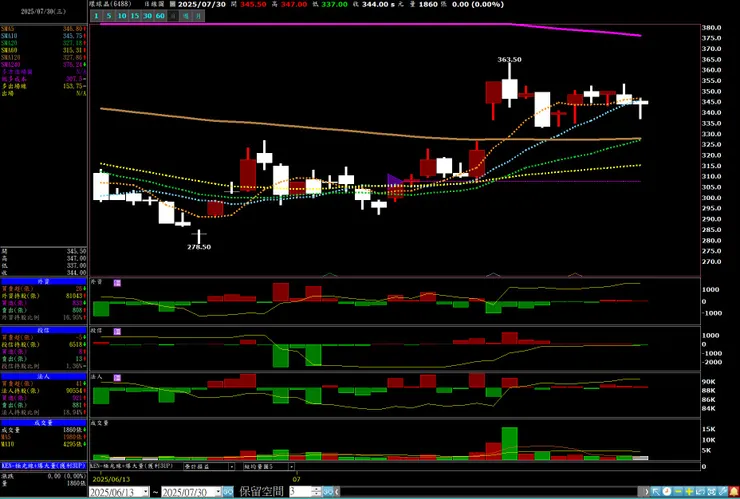Click the stock name 環球晶(6488) in header
The image size is (740, 499).
point(109,4)
